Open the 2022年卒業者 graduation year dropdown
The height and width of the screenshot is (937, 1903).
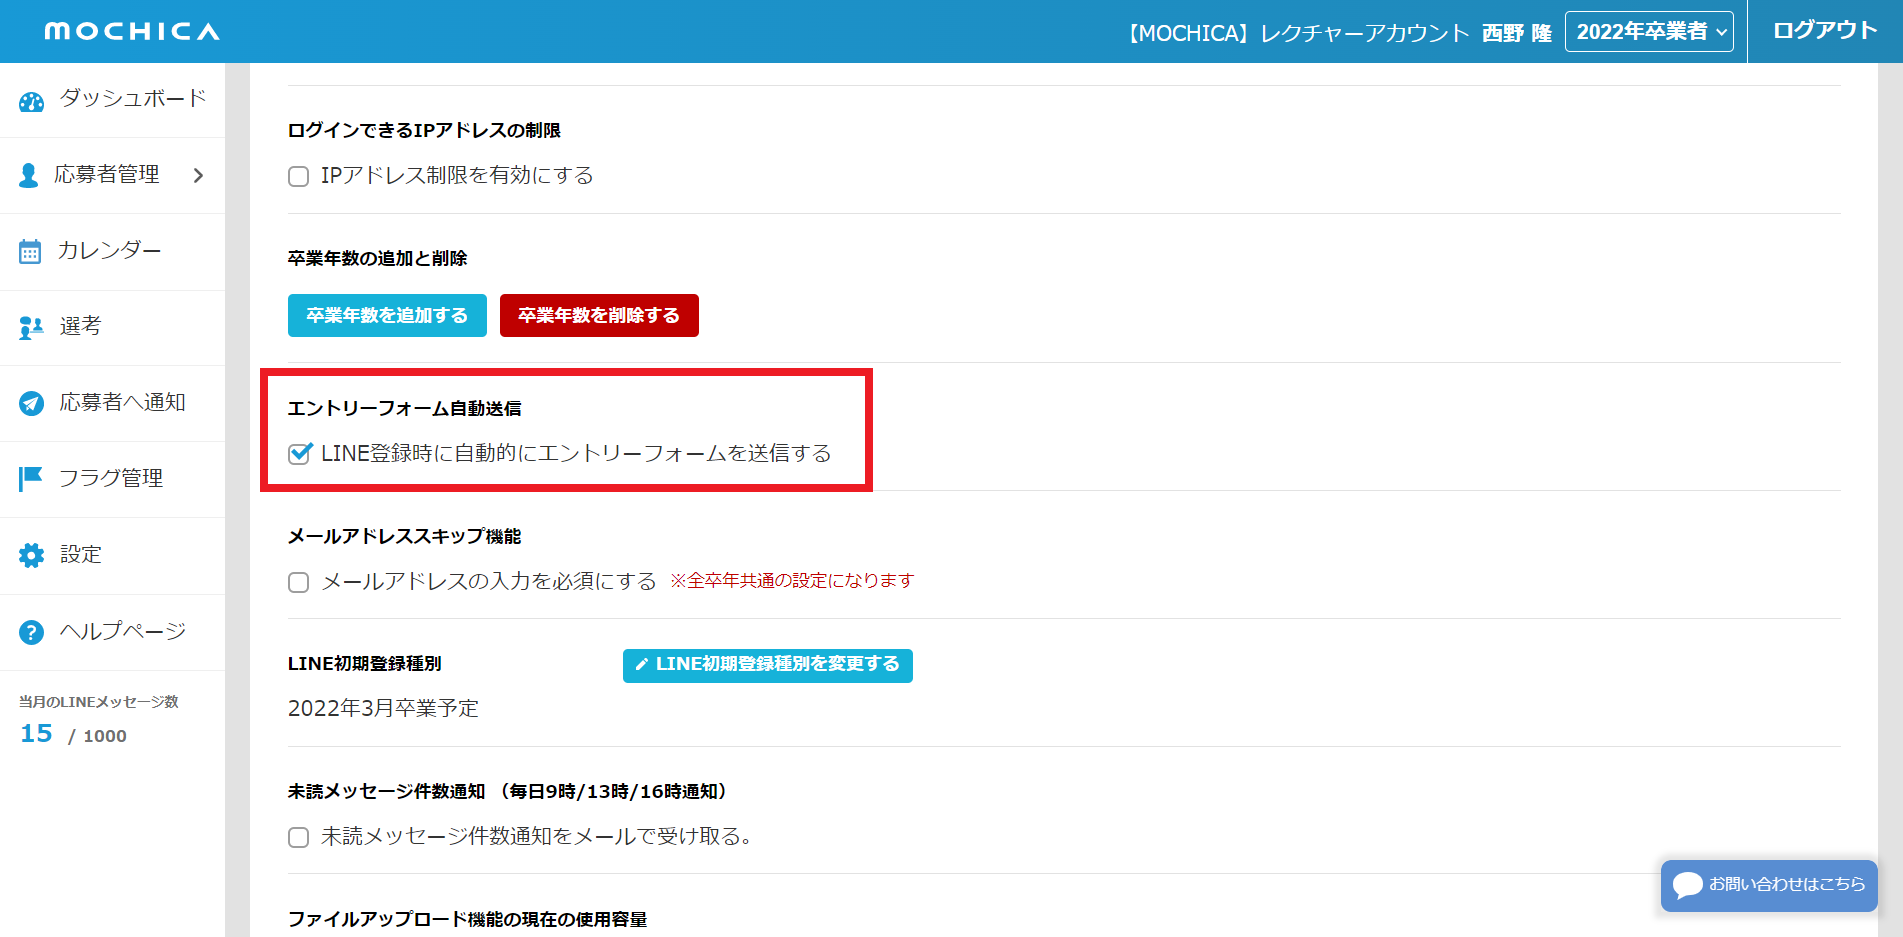(x=1648, y=32)
